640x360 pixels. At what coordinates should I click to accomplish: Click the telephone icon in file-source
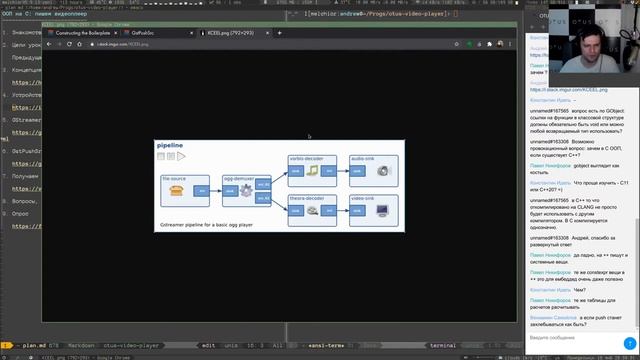[x=176, y=191]
